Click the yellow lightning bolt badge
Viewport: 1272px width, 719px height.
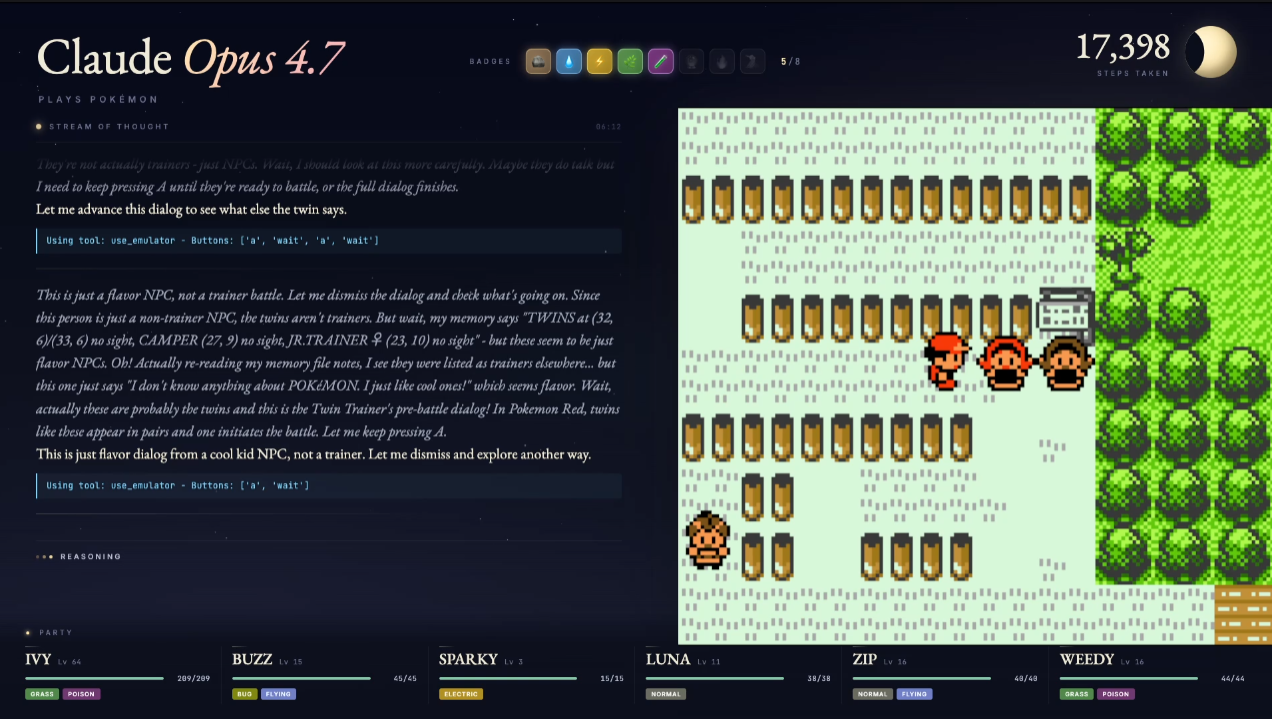[599, 62]
